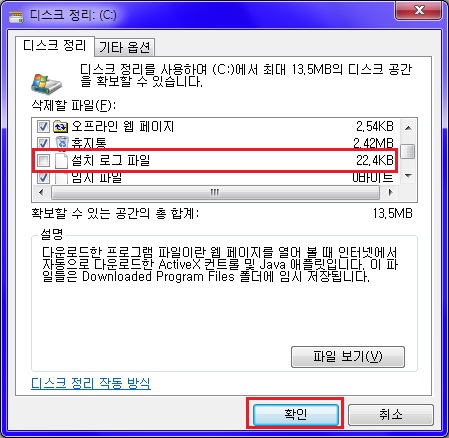
Task: Click the Disk Cleanup drive icon in title bar
Action: [x=16, y=15]
